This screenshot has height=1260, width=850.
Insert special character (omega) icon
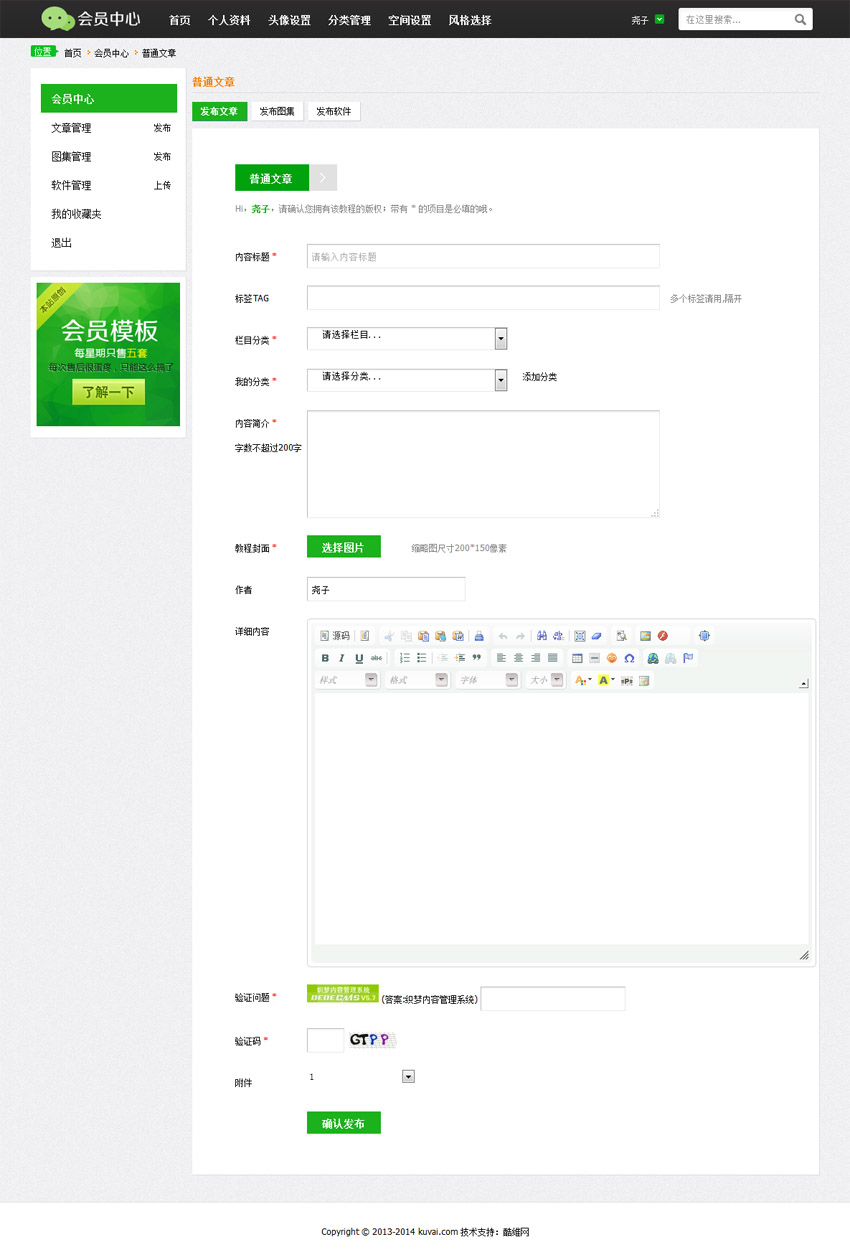(629, 658)
